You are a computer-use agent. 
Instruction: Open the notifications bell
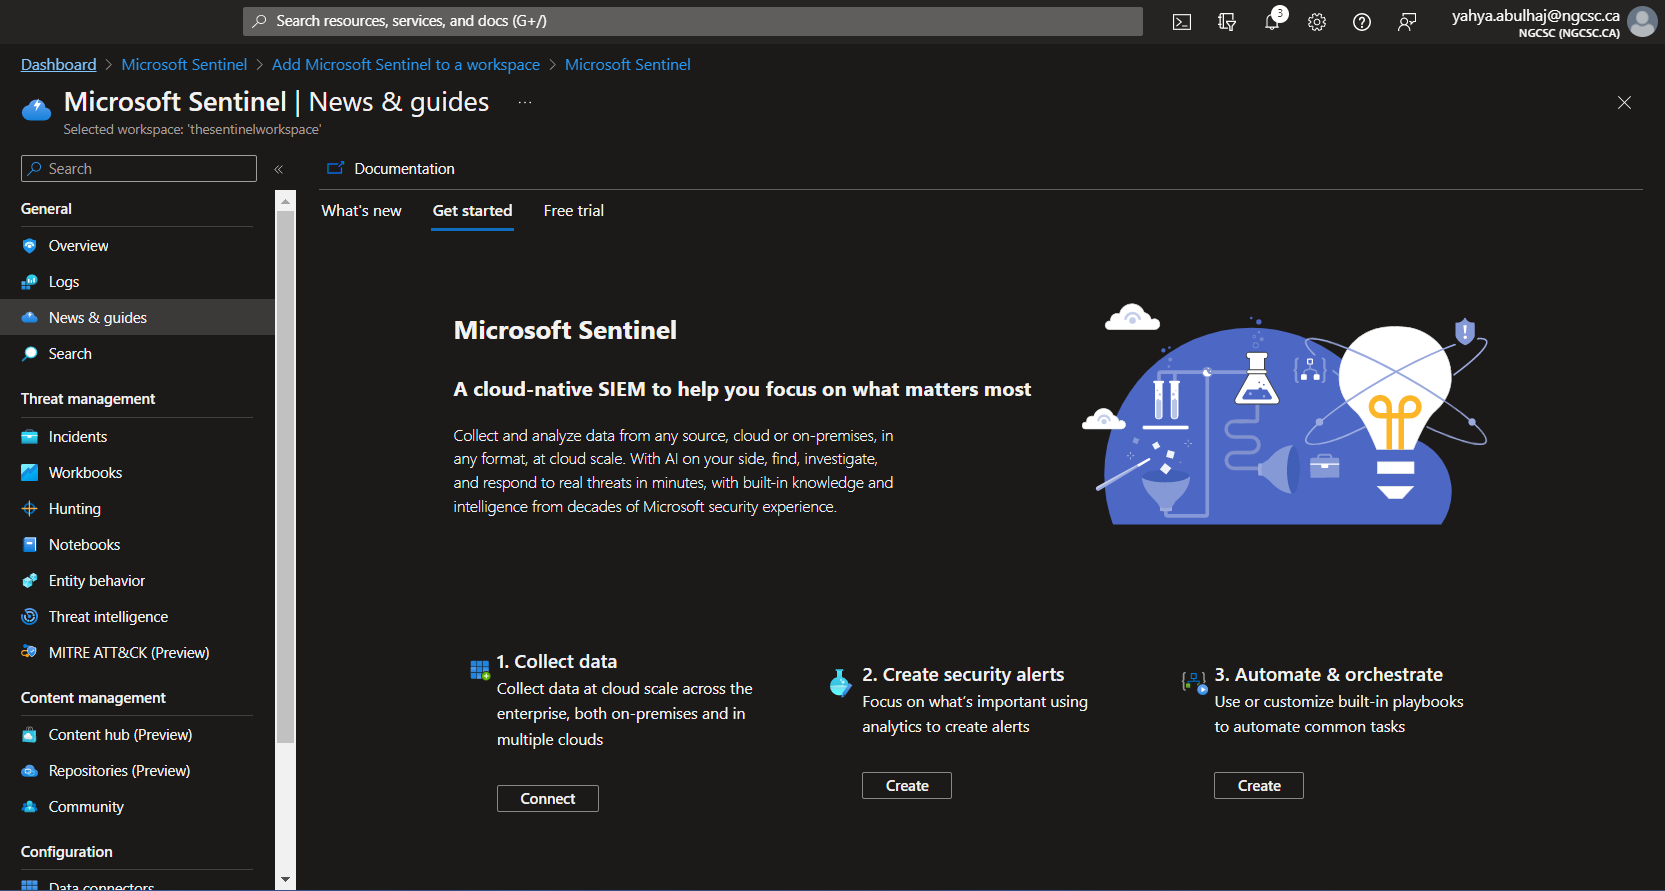pos(1272,22)
